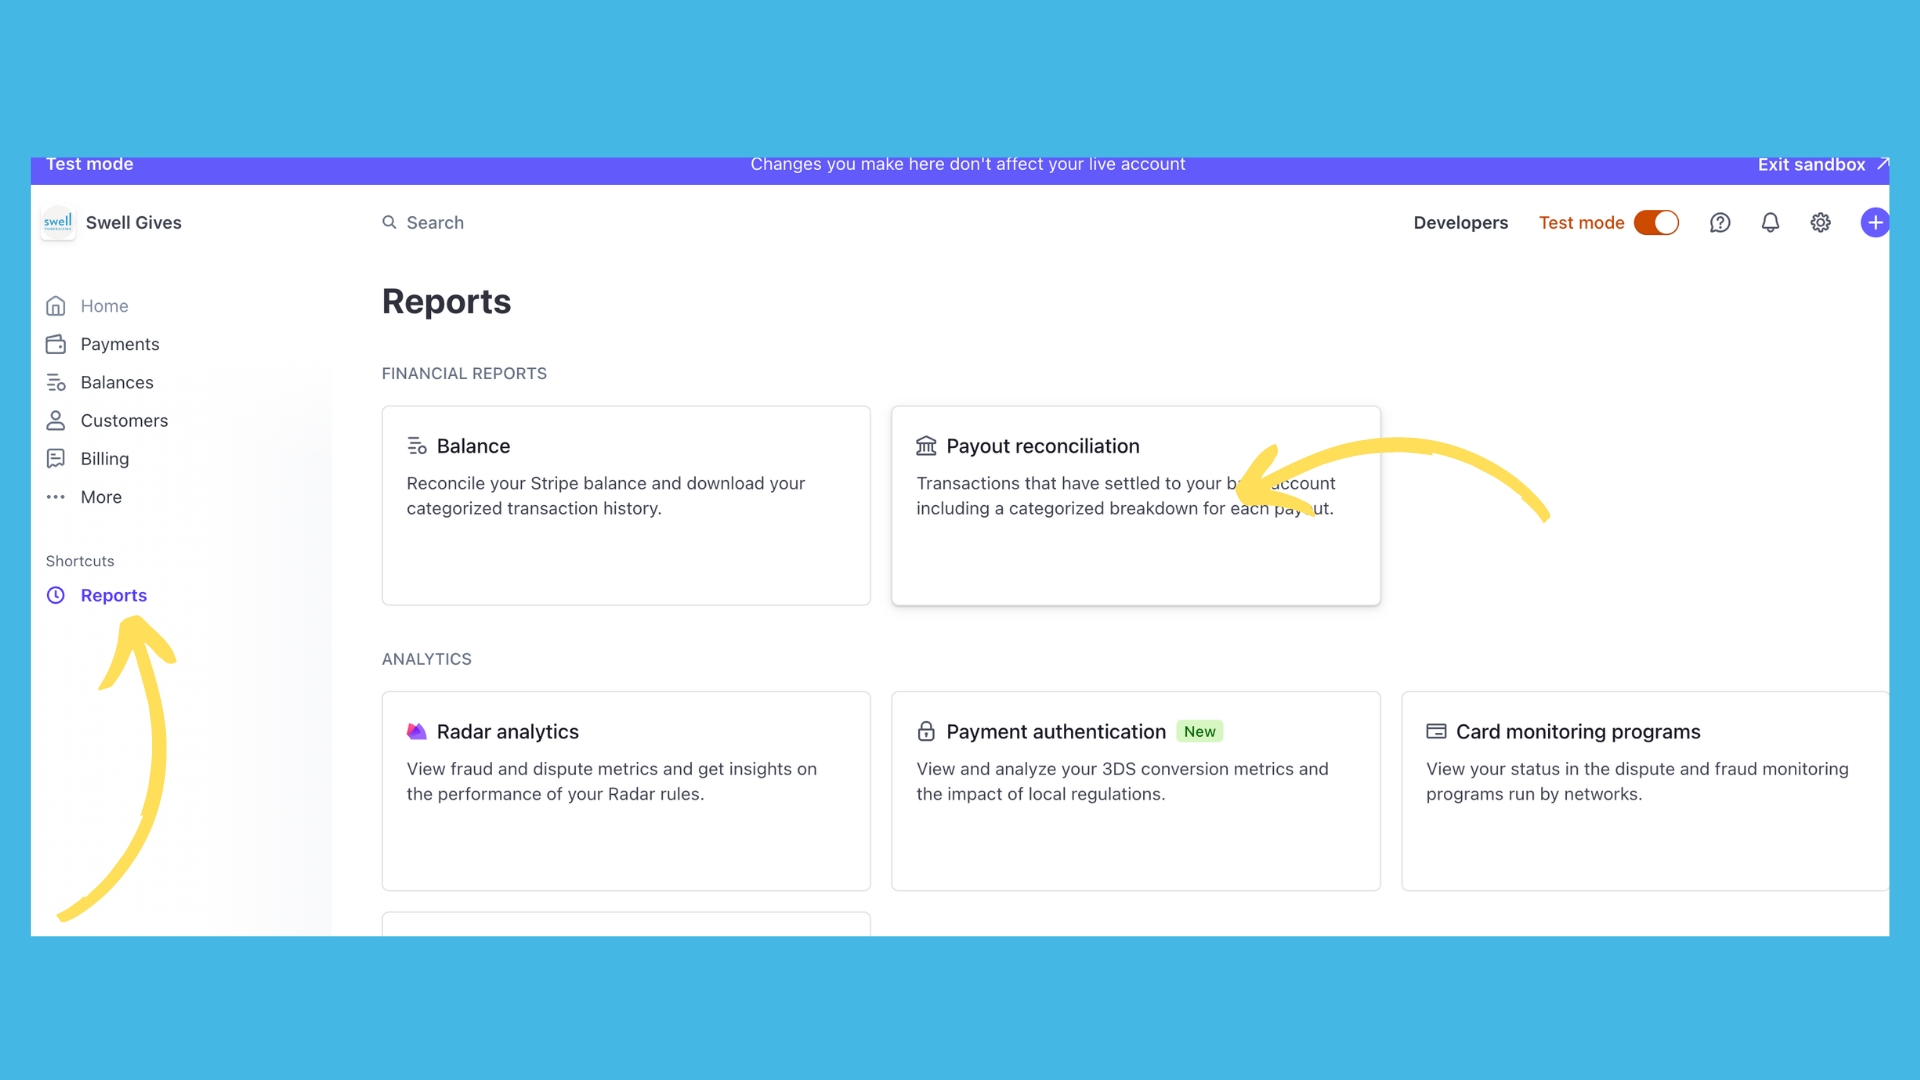The height and width of the screenshot is (1080, 1920).
Task: Click the Payout reconciliation icon
Action: click(926, 446)
